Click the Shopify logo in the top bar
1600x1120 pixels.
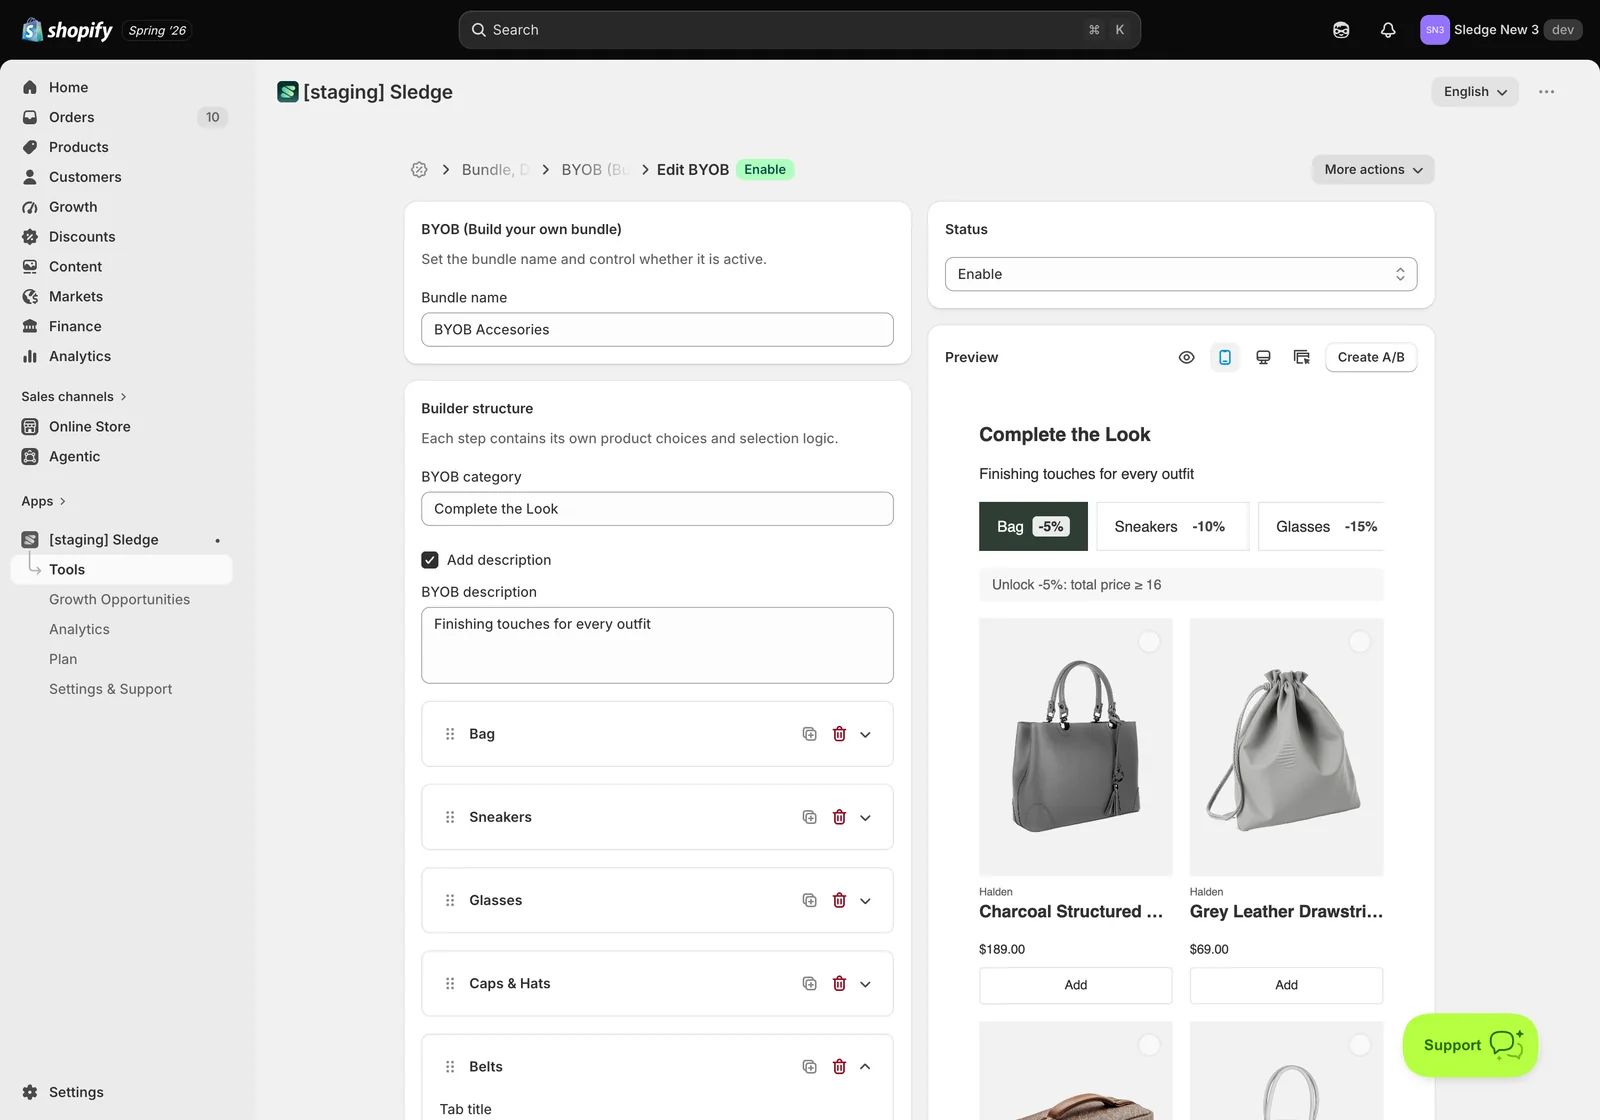click(67, 30)
